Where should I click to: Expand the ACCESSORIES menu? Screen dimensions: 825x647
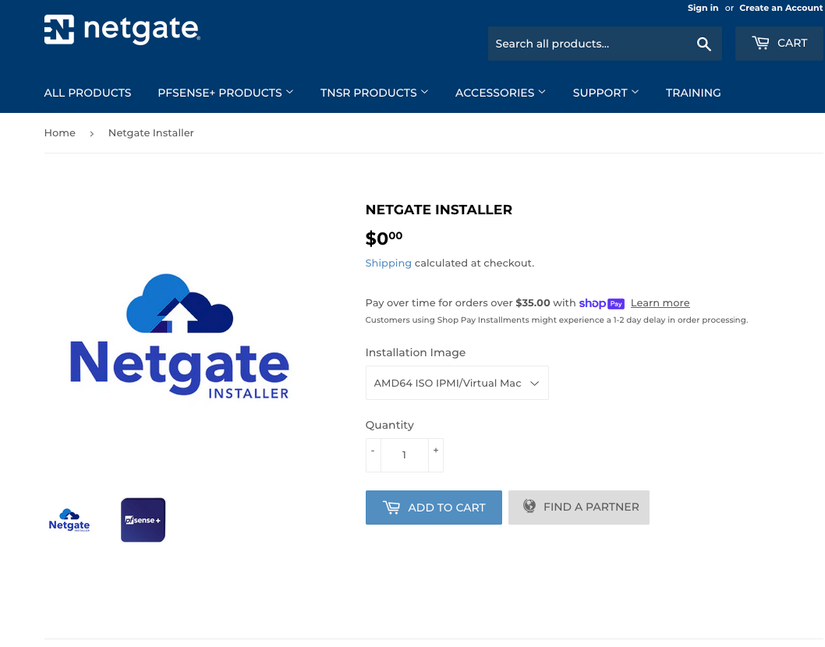pos(500,92)
